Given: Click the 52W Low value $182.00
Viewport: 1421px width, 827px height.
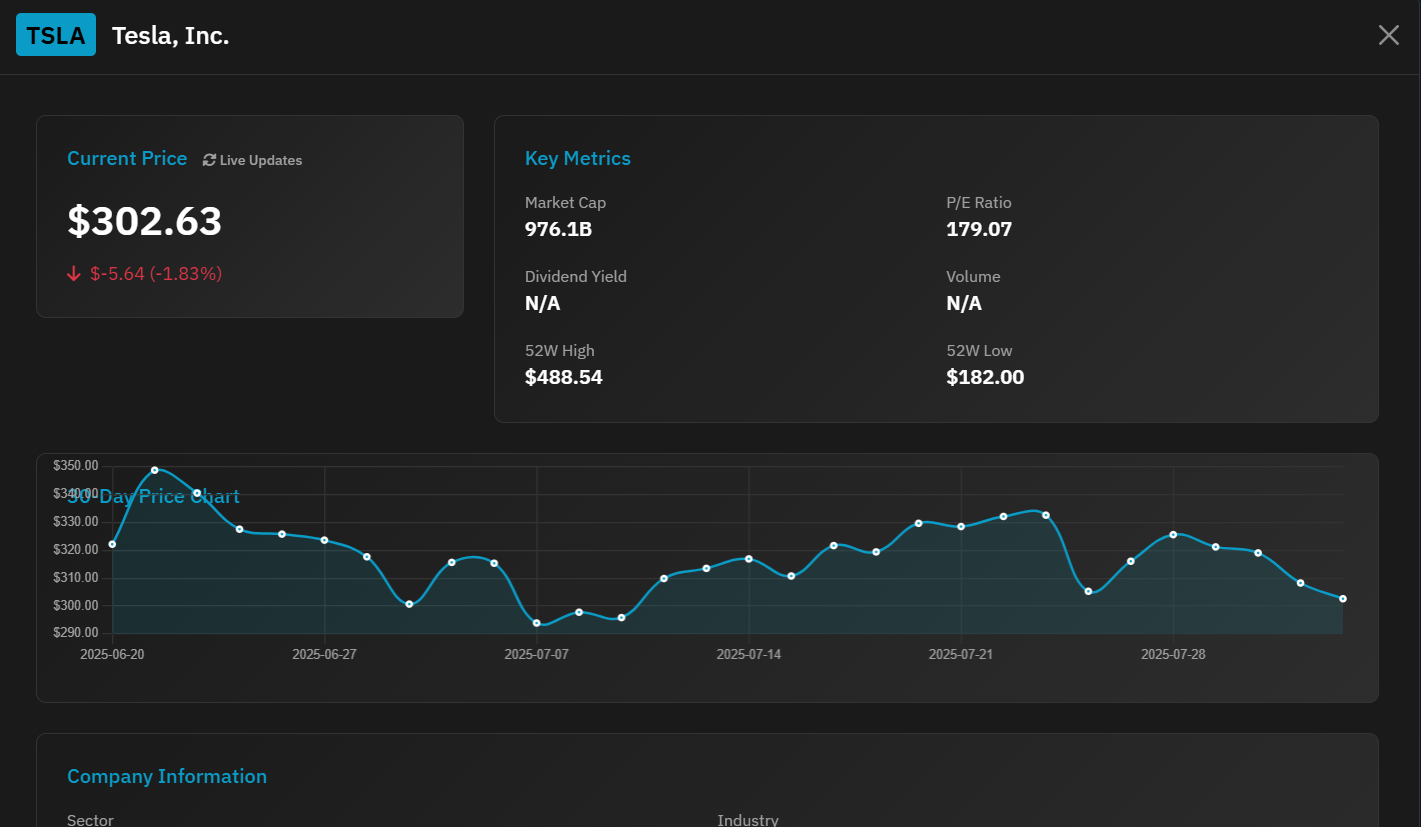Looking at the screenshot, I should 986,377.
